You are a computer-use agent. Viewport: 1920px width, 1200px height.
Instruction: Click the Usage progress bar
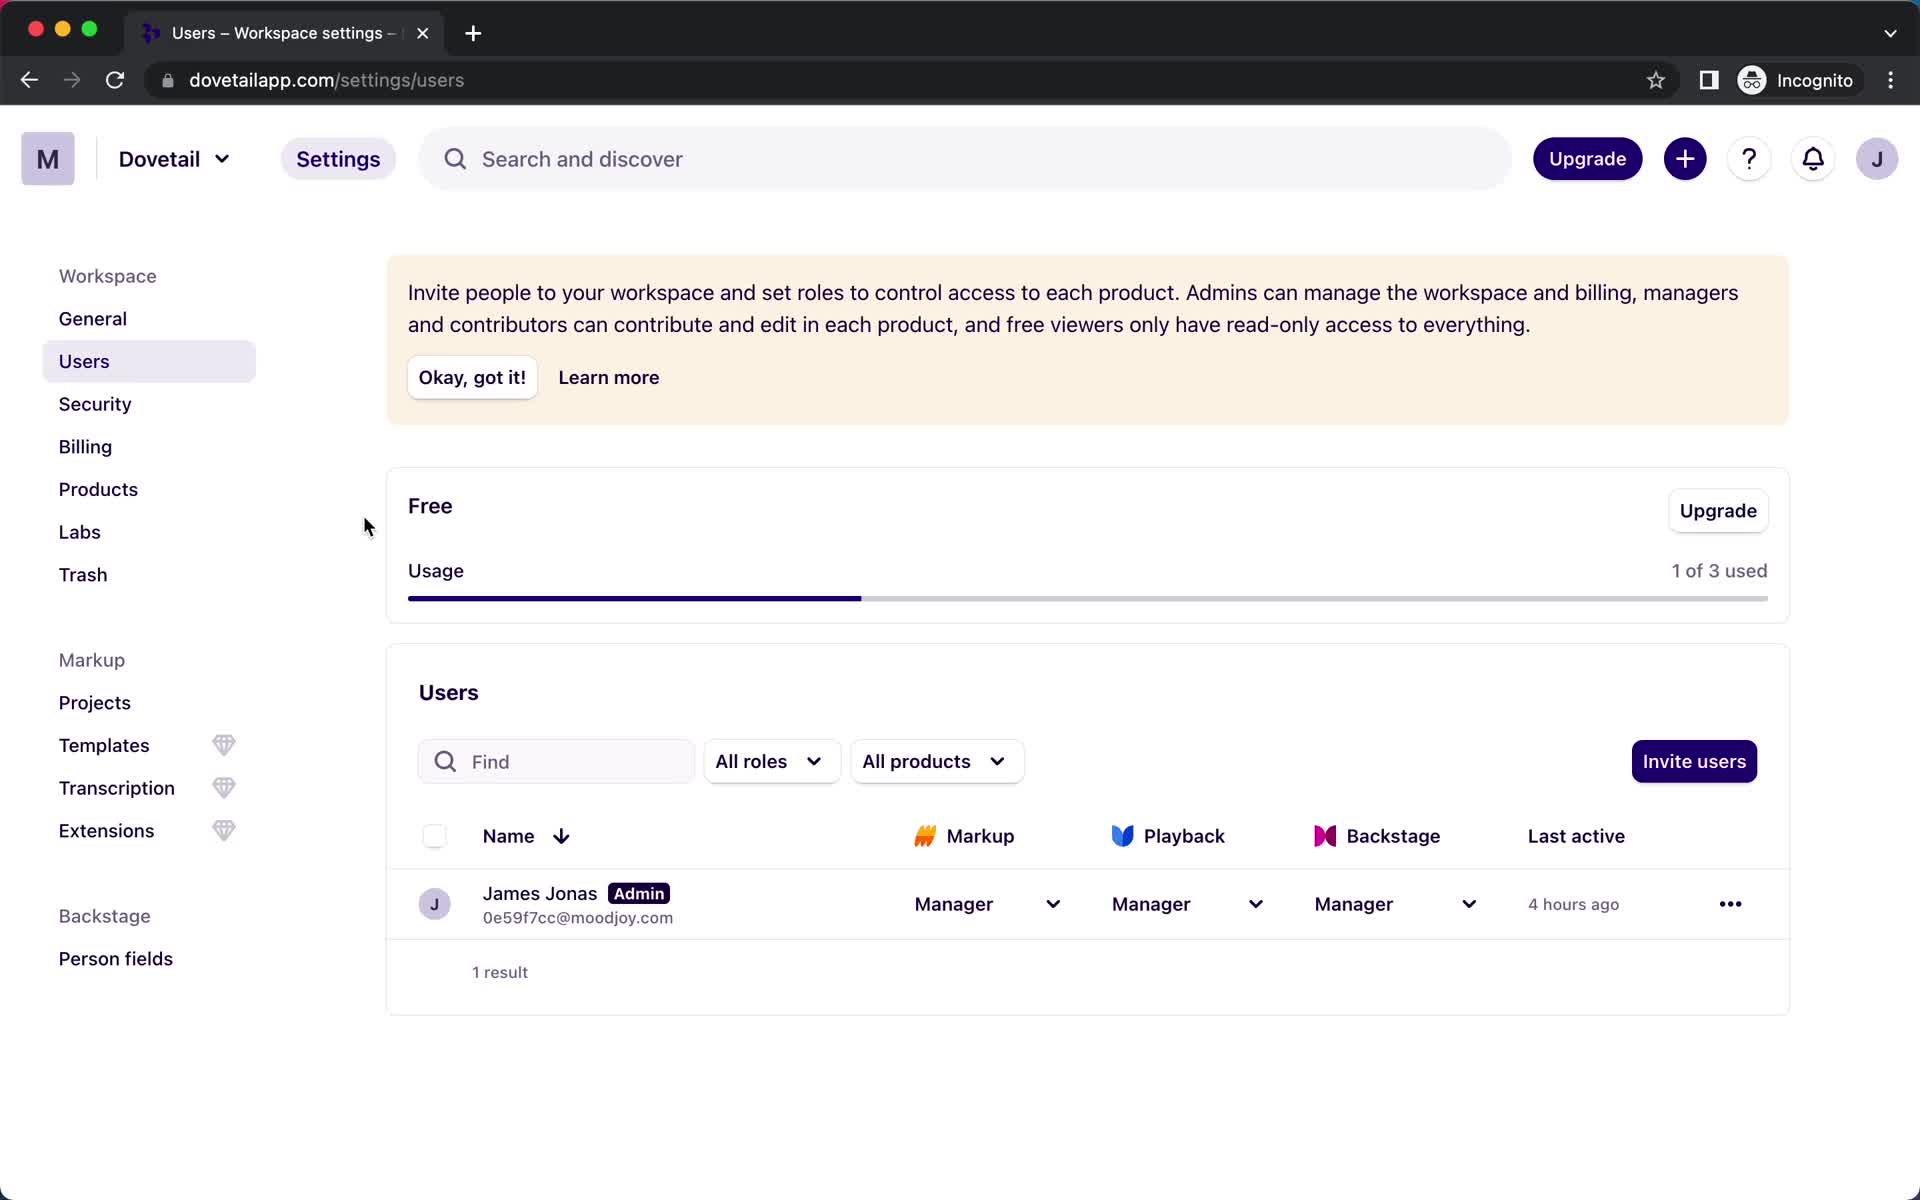pyautogui.click(x=1087, y=598)
